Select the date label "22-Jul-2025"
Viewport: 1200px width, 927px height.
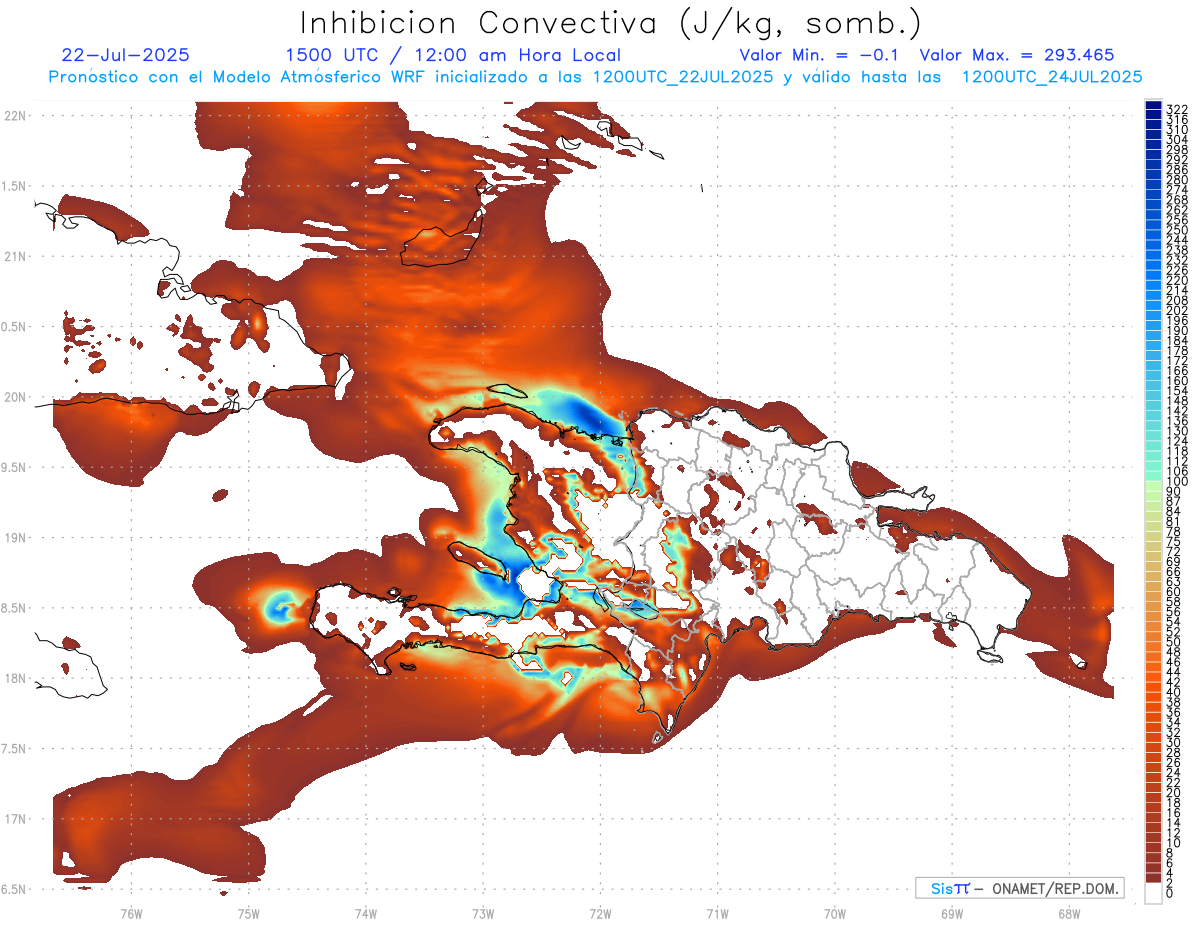tap(125, 55)
